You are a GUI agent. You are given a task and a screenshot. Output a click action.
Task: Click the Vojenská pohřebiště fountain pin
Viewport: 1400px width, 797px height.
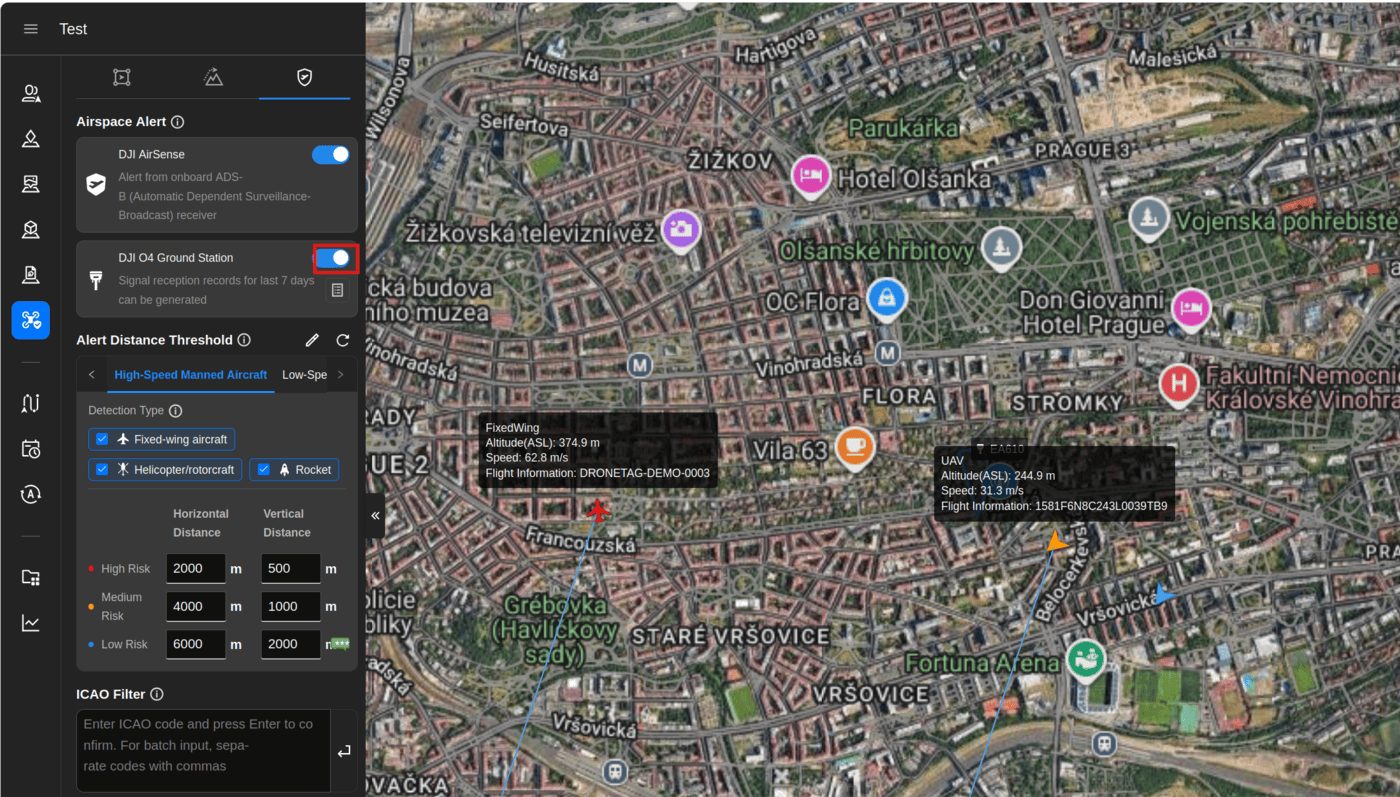click(x=1150, y=218)
